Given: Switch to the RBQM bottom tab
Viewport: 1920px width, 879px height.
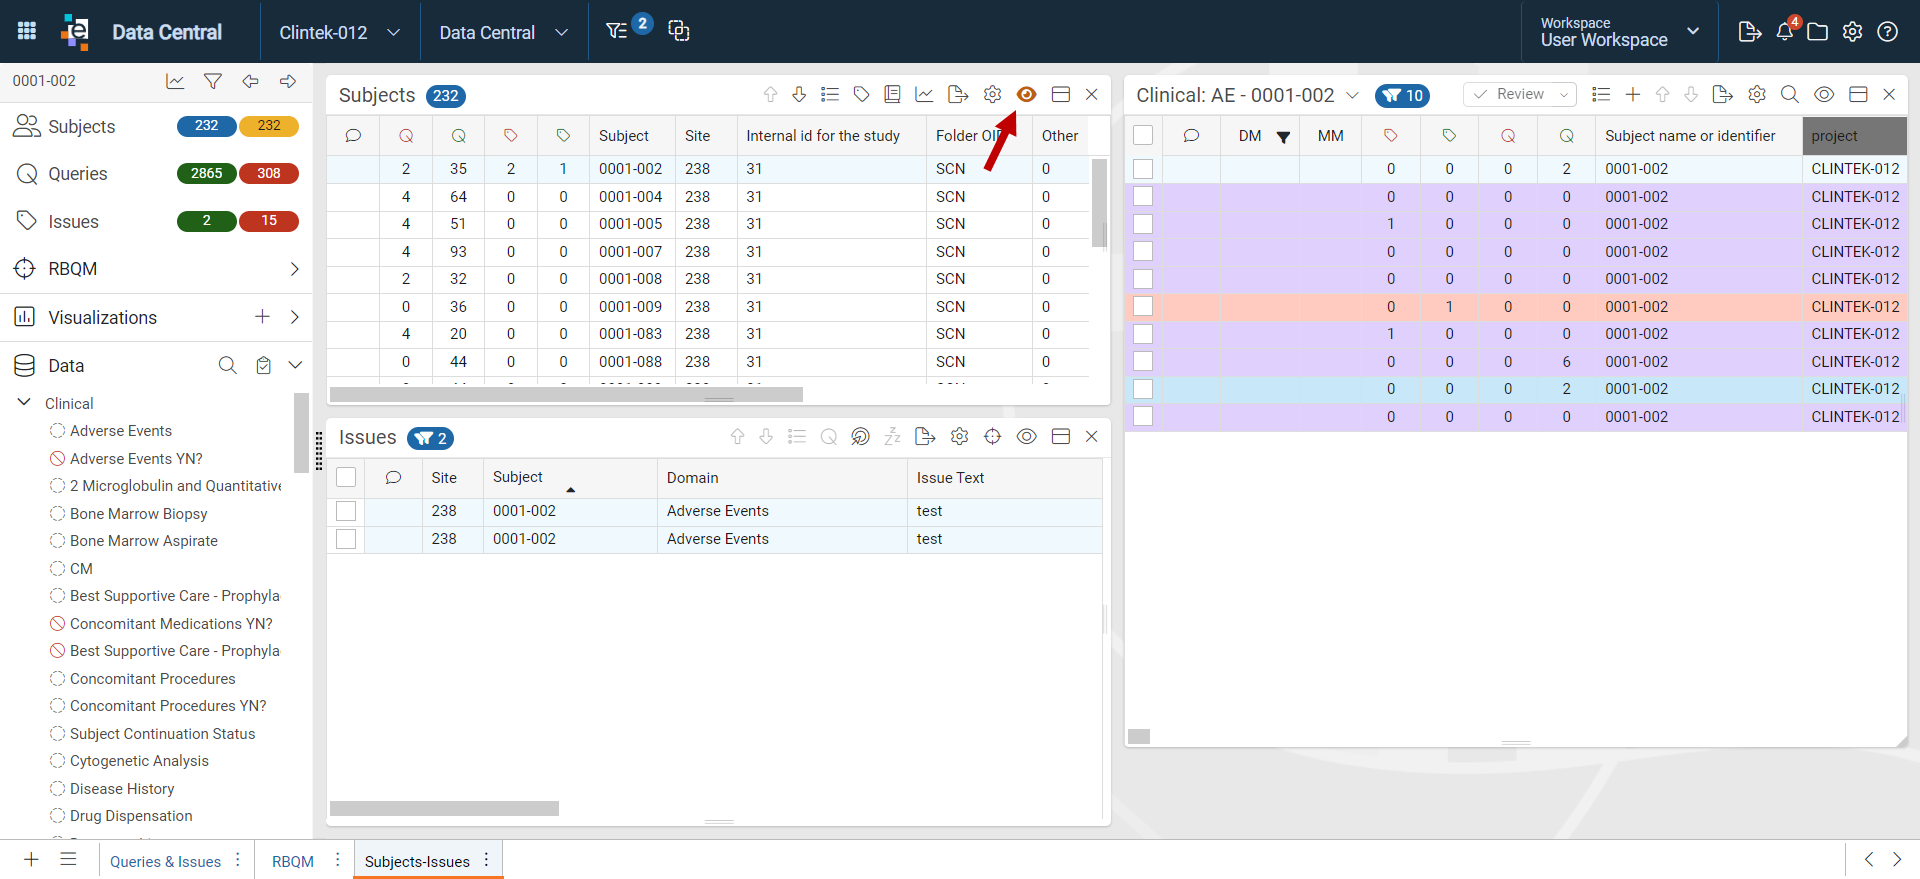Looking at the screenshot, I should click(x=293, y=861).
